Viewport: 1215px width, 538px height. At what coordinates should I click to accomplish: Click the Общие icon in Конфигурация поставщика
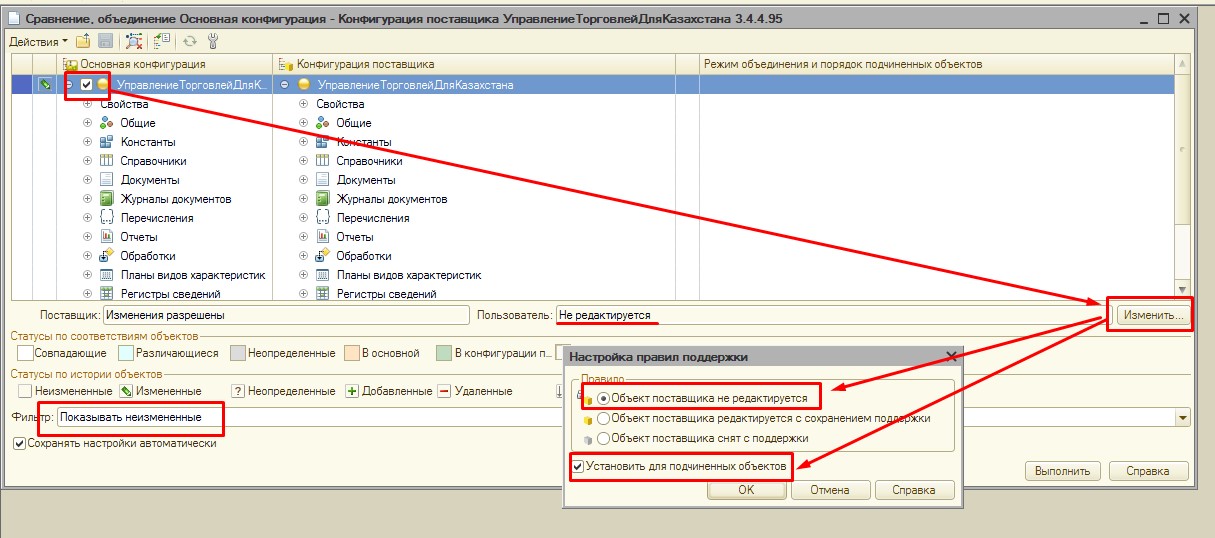point(323,123)
